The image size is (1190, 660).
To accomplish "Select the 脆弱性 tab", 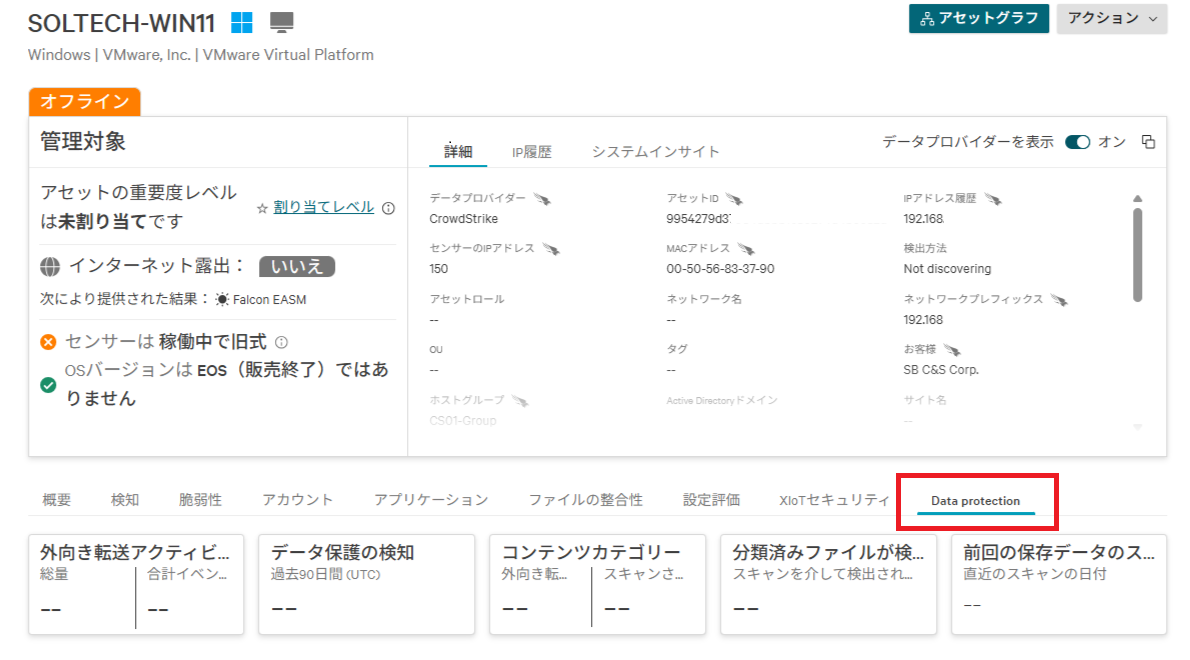I will point(200,499).
